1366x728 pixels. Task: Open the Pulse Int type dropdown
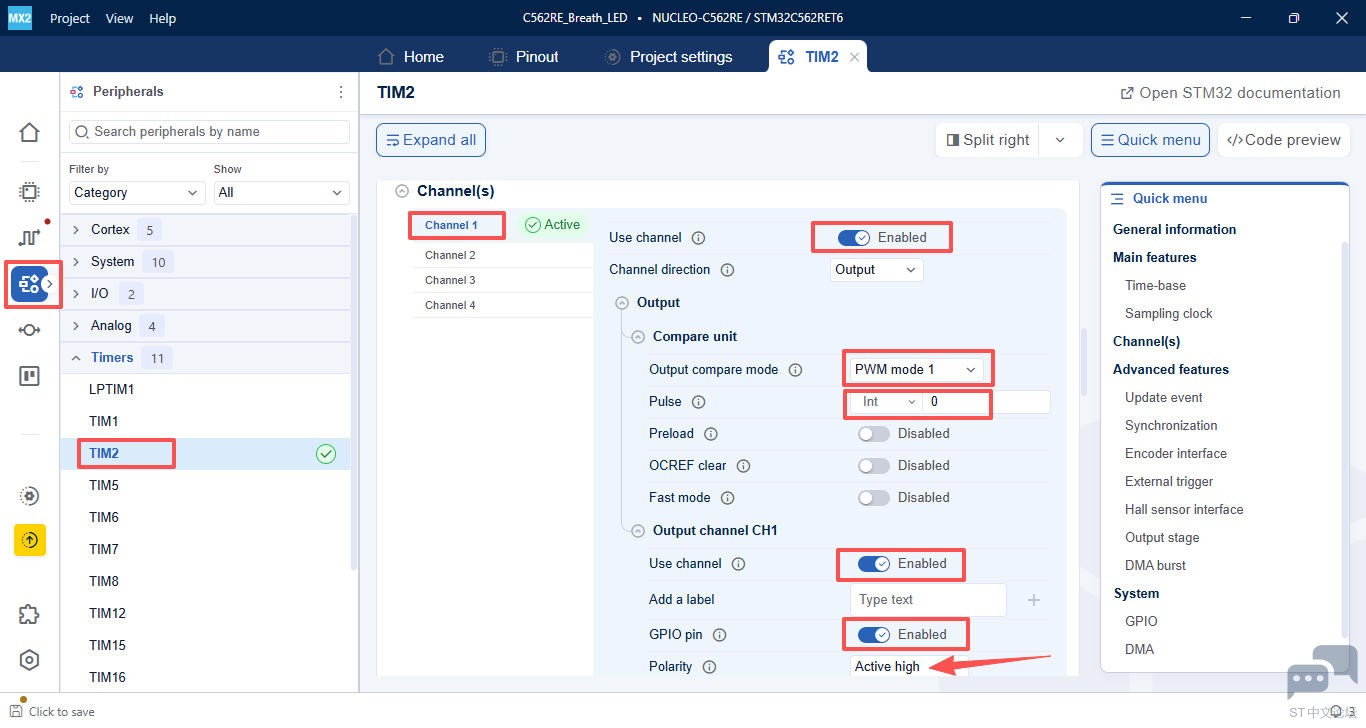tap(886, 402)
